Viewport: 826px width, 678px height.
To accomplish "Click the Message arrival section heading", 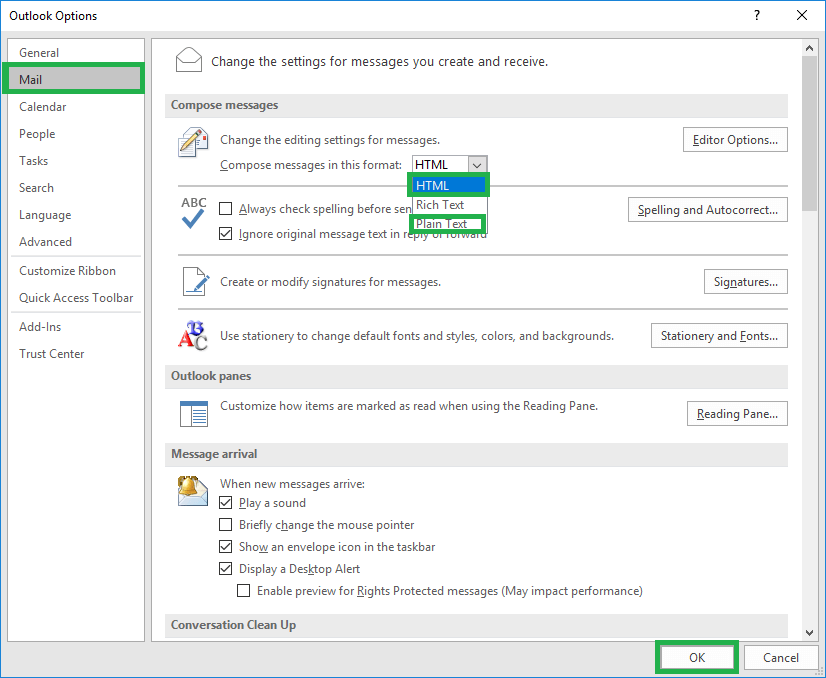I will (x=214, y=454).
